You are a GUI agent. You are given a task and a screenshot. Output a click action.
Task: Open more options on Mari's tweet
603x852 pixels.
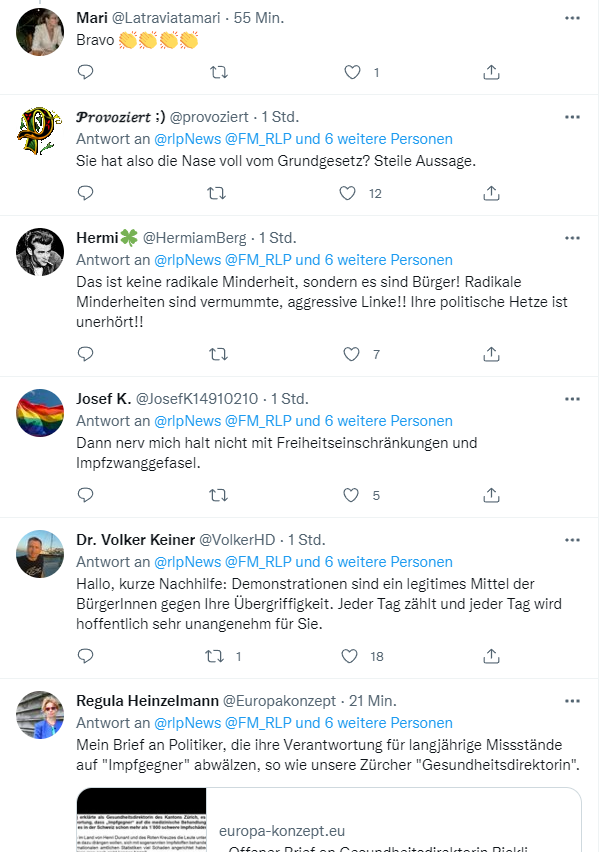point(572,19)
